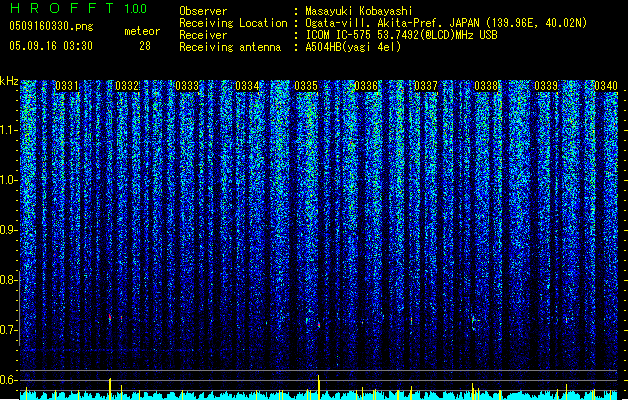This screenshot has height=400, width=629.
Task: Click the 0.9 kHz axis tick
Action: (x=9, y=230)
